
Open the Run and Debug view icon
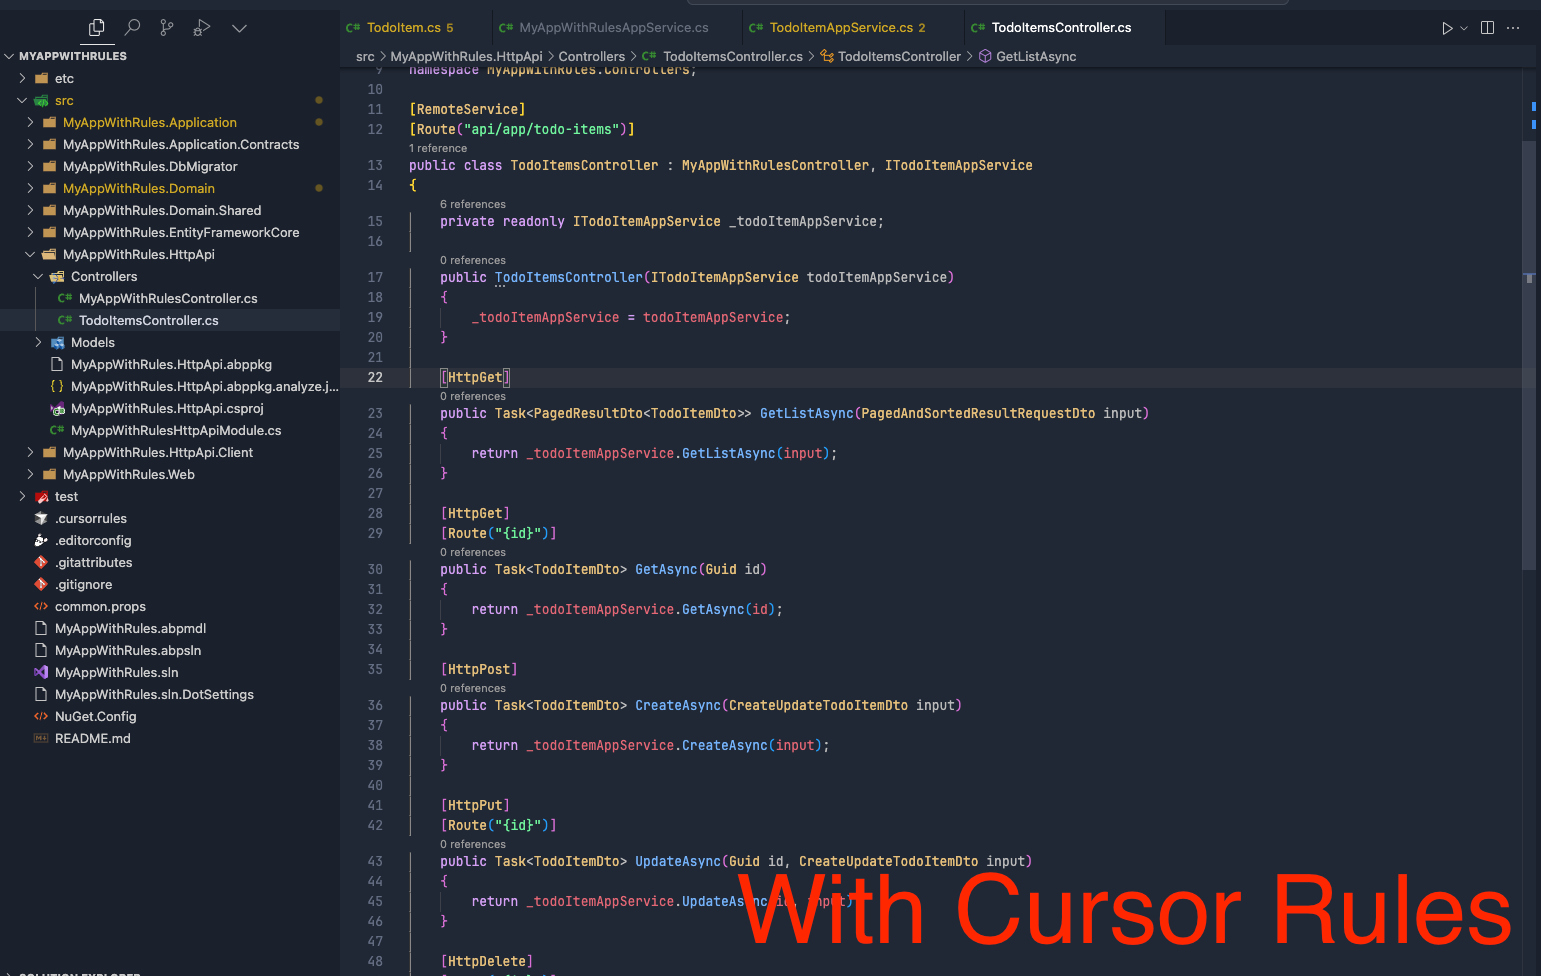pos(202,28)
